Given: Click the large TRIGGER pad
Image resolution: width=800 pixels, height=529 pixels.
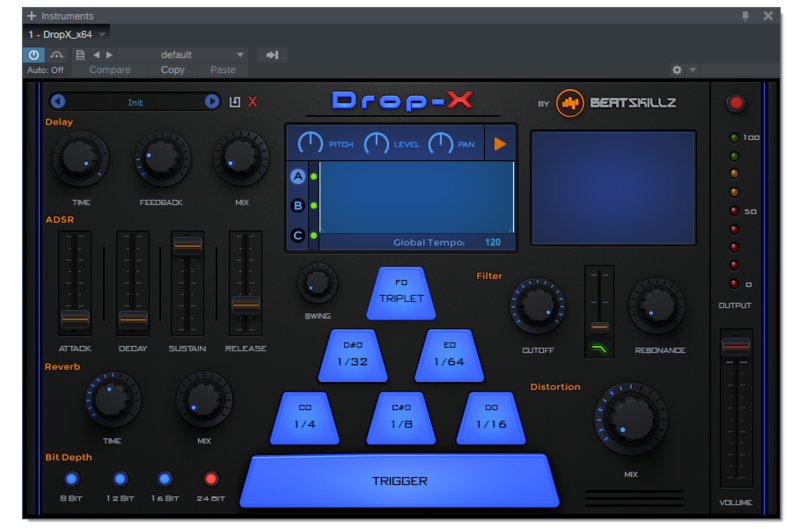Looking at the screenshot, I should [x=399, y=481].
